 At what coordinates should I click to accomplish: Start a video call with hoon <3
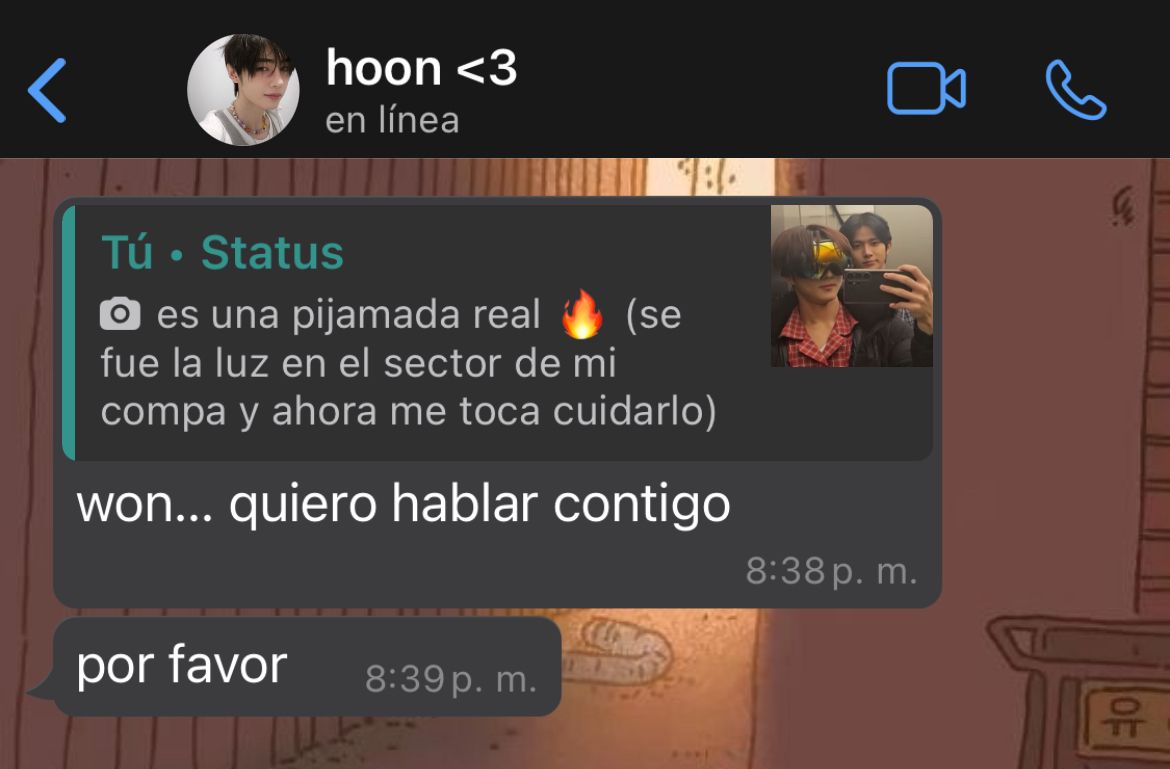[x=926, y=90]
